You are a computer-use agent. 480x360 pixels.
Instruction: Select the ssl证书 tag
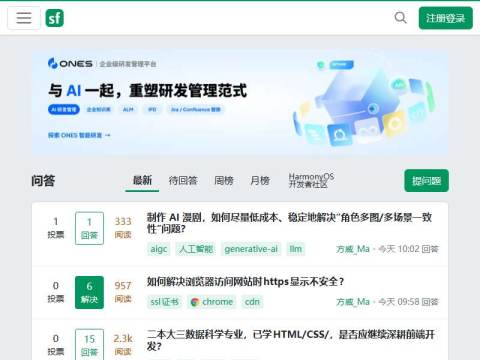(x=164, y=302)
